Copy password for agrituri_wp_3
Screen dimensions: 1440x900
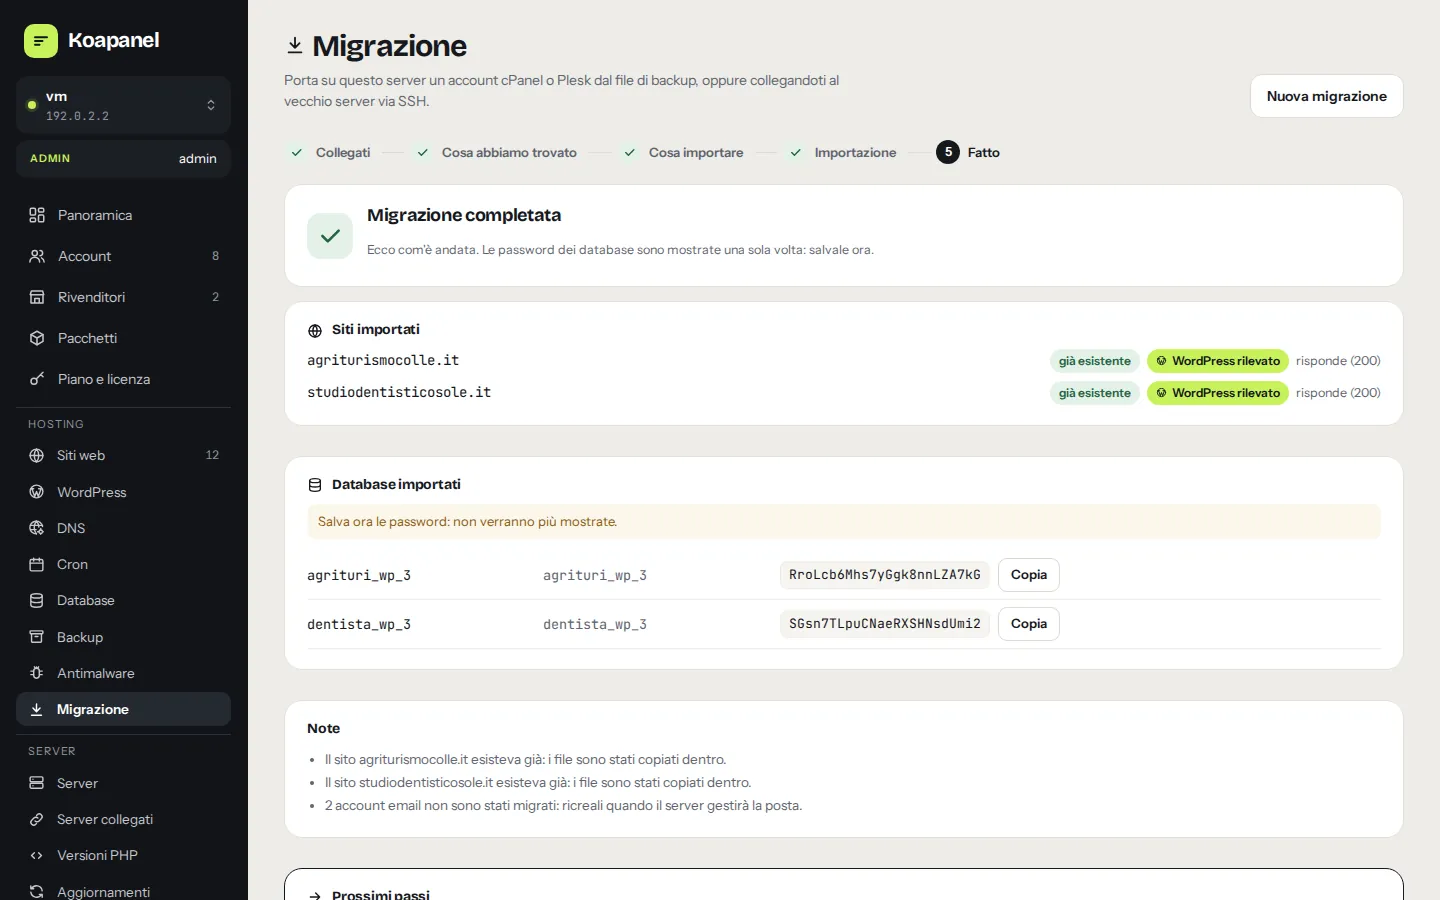click(1028, 575)
